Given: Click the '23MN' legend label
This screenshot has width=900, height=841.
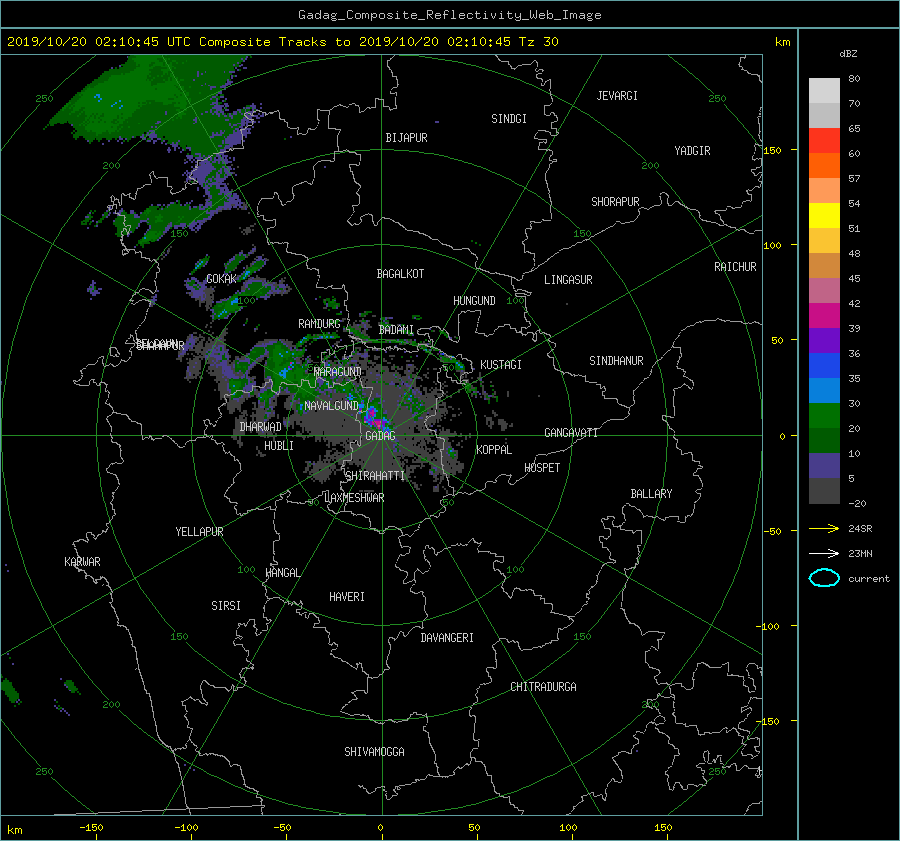Looking at the screenshot, I should [860, 554].
